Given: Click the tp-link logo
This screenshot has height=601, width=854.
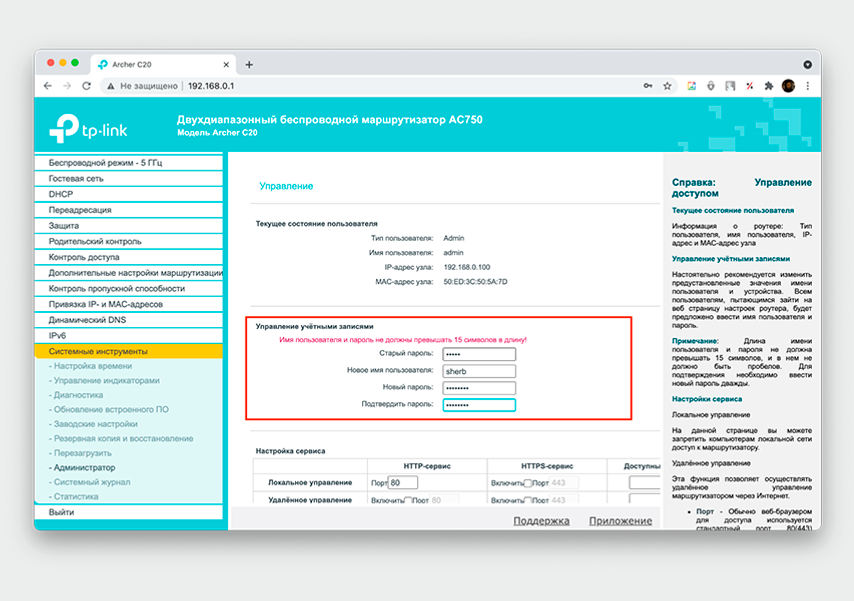Looking at the screenshot, I should point(88,129).
